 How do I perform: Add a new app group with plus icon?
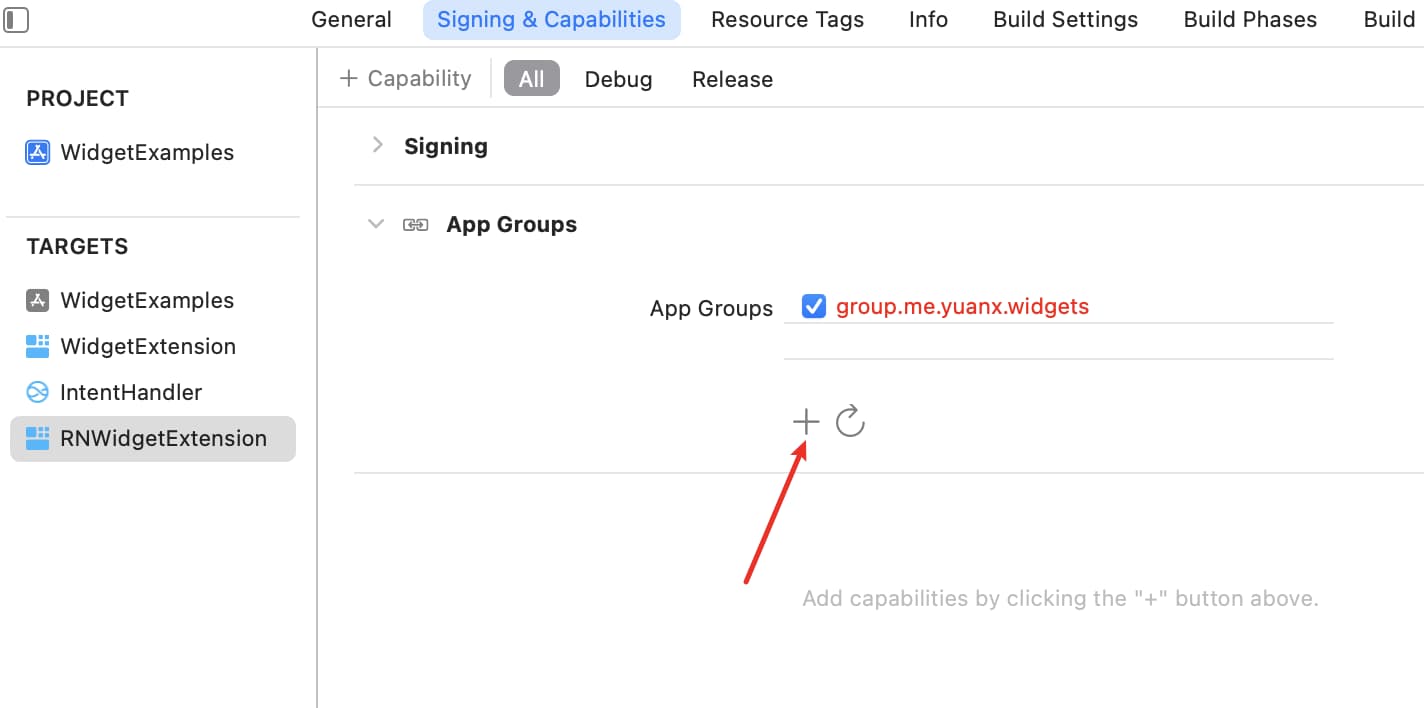pos(805,422)
